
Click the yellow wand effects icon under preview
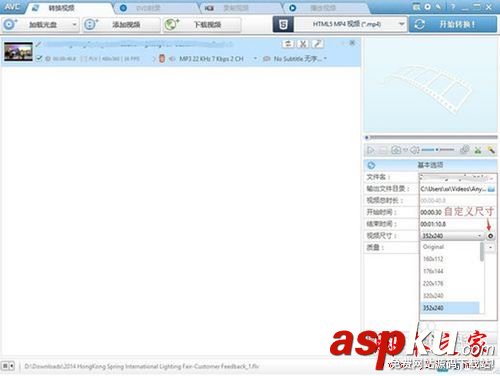[491, 150]
